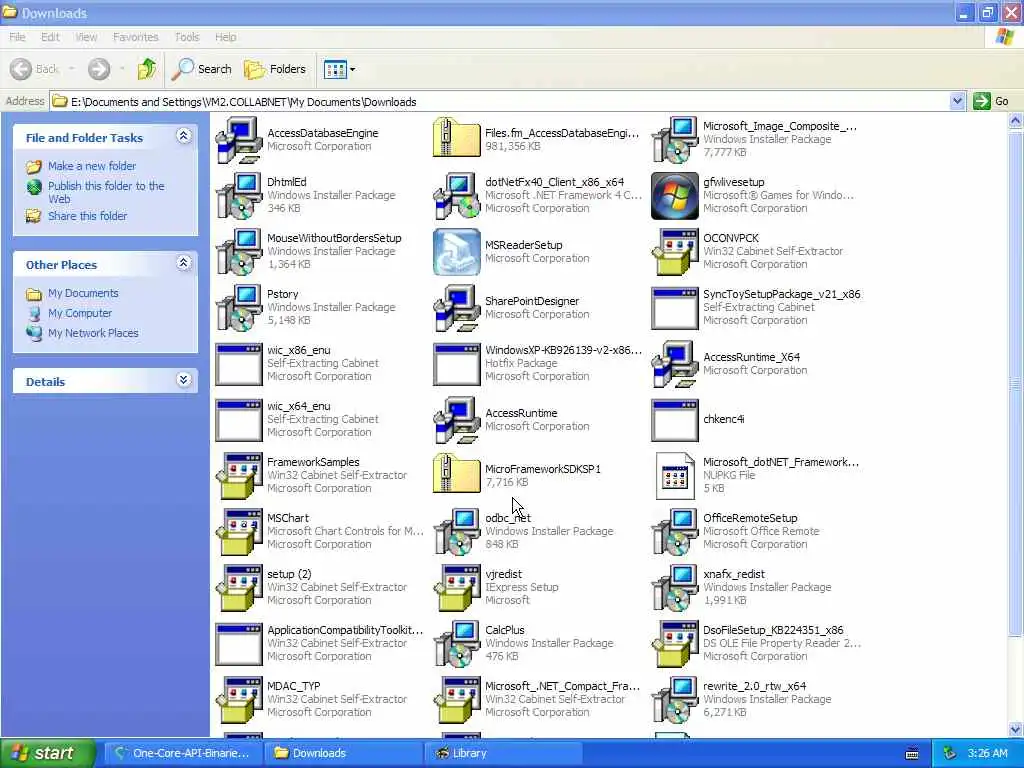Select the wic_x64_enu cabinet icon
The height and width of the screenshot is (768, 1024).
click(239, 420)
